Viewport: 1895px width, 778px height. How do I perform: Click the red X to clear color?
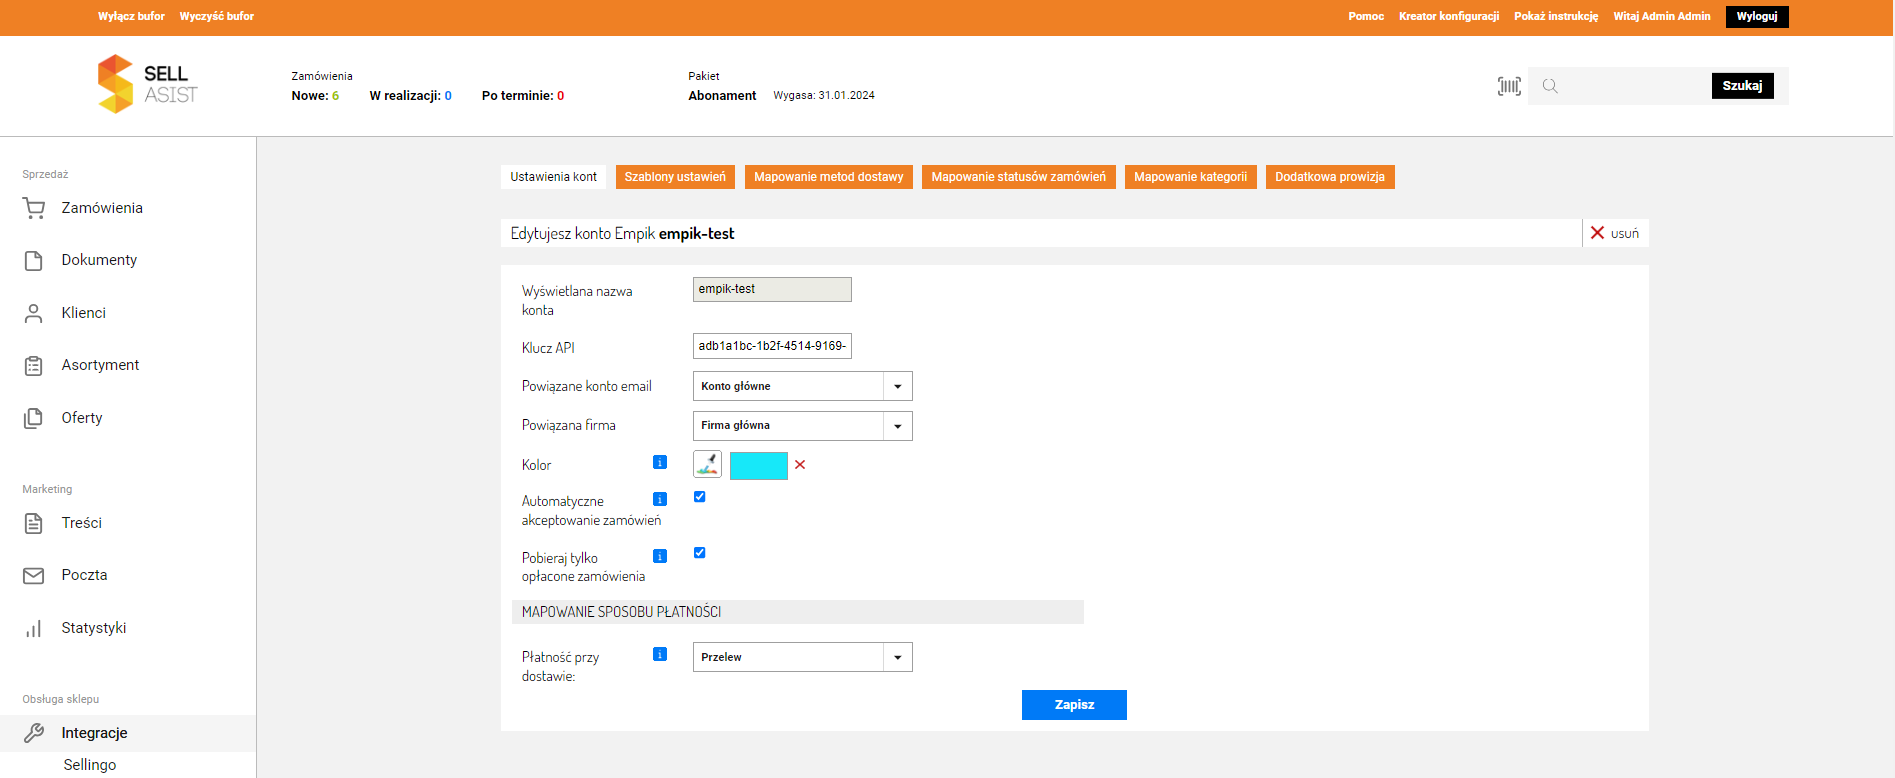coord(800,465)
